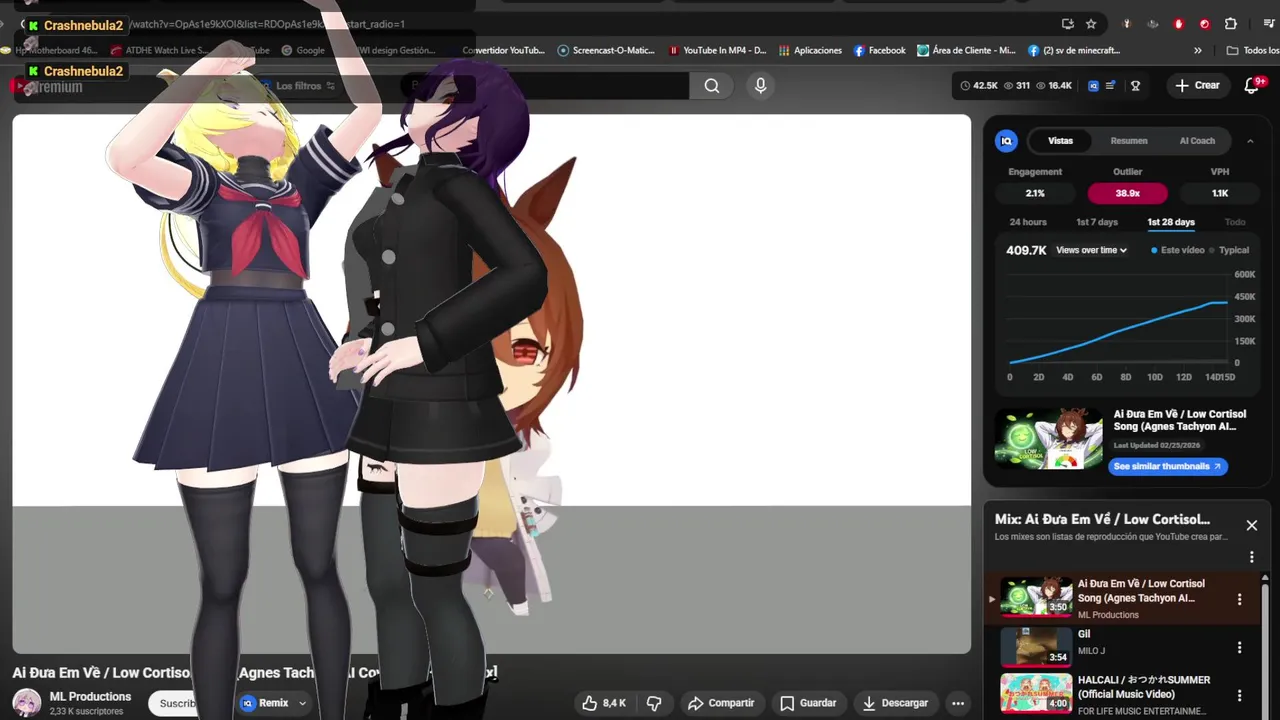Click Descargar download button
The height and width of the screenshot is (720, 1280).
[x=896, y=703]
